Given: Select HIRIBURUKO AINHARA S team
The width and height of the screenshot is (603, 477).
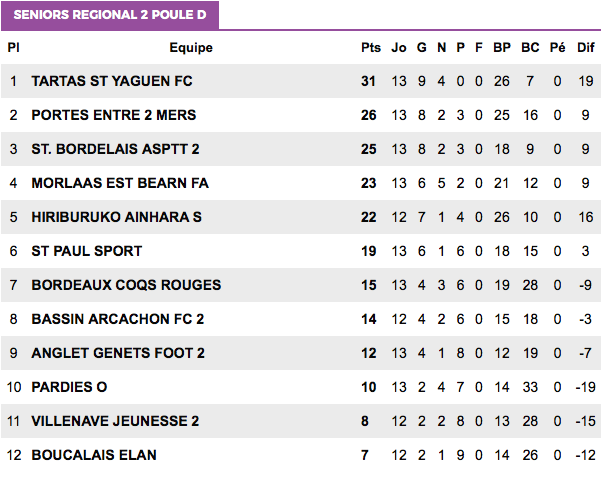Looking at the screenshot, I should click(x=117, y=217).
